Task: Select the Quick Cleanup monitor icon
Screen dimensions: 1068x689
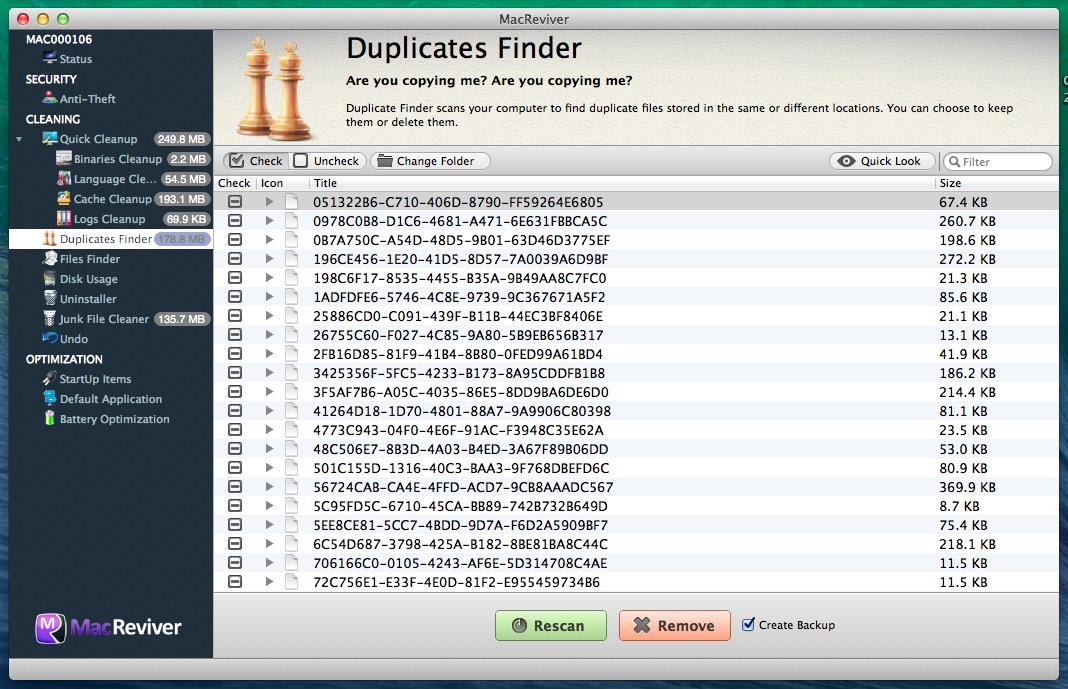Action: click(50, 138)
